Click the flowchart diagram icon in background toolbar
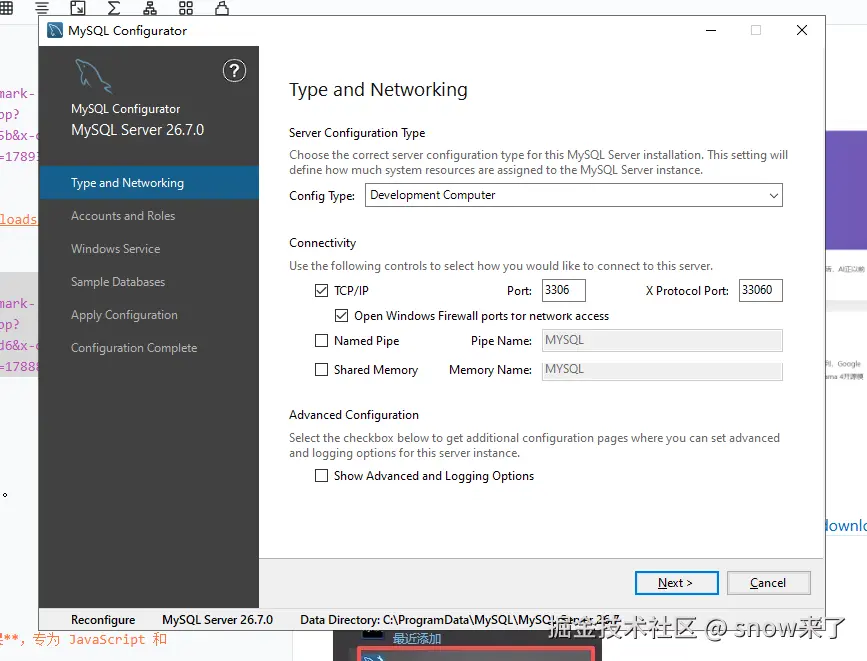The image size is (867, 661). 150,8
